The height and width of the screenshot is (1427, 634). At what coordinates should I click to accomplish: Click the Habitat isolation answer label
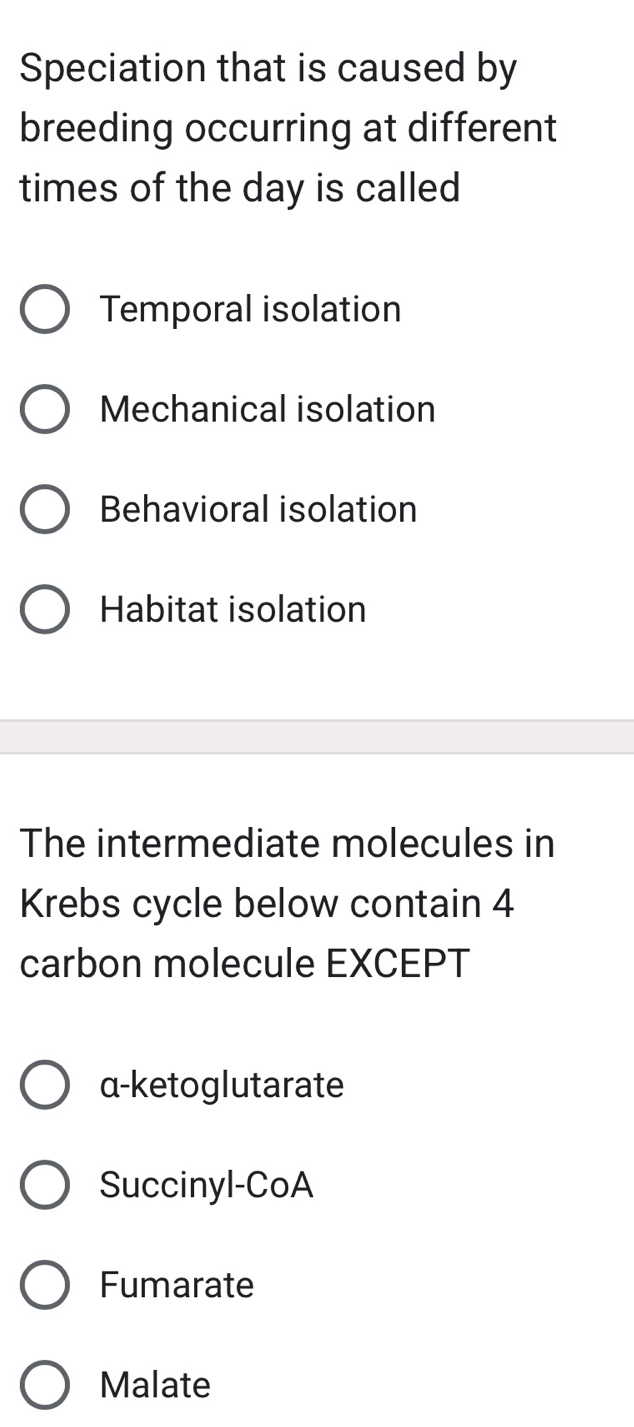pos(232,609)
